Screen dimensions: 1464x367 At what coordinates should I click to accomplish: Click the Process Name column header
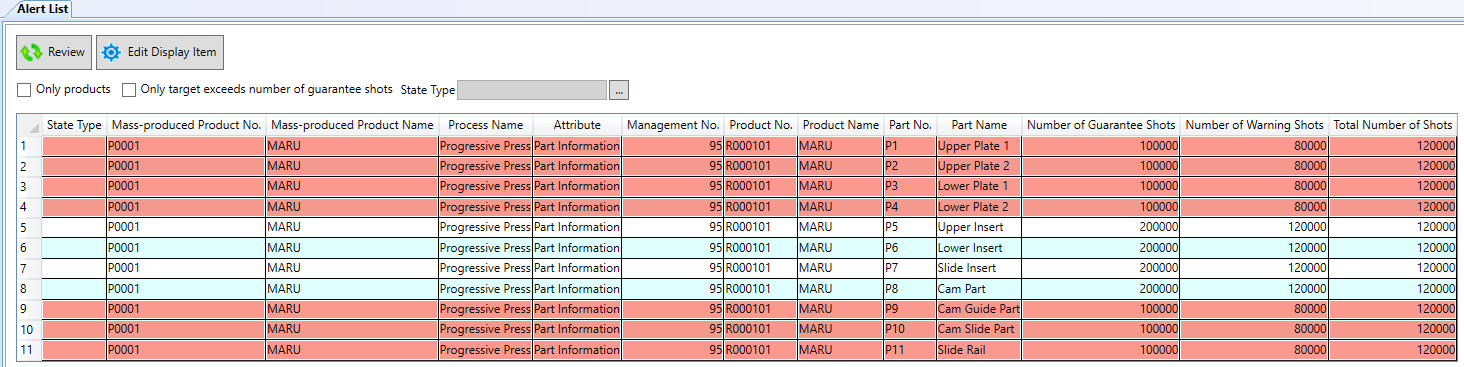(485, 125)
